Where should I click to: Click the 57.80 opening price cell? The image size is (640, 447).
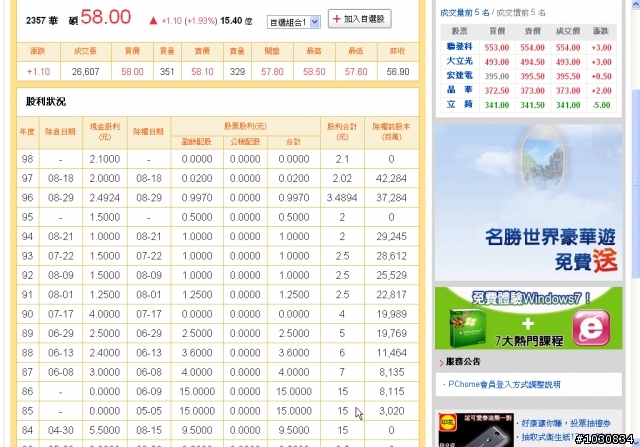pyautogui.click(x=272, y=72)
